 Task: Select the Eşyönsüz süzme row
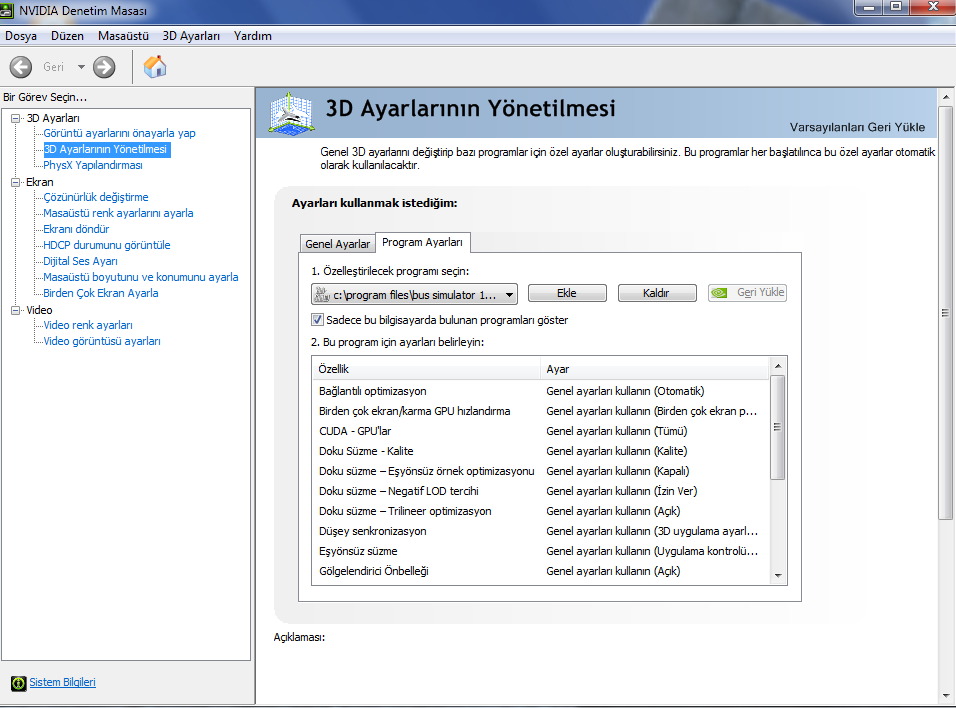click(541, 551)
